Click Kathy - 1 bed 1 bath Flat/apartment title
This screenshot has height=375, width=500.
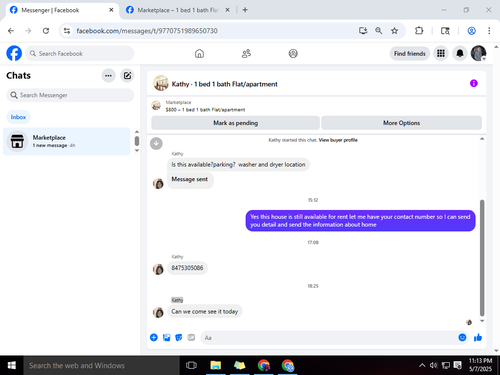click(x=224, y=84)
